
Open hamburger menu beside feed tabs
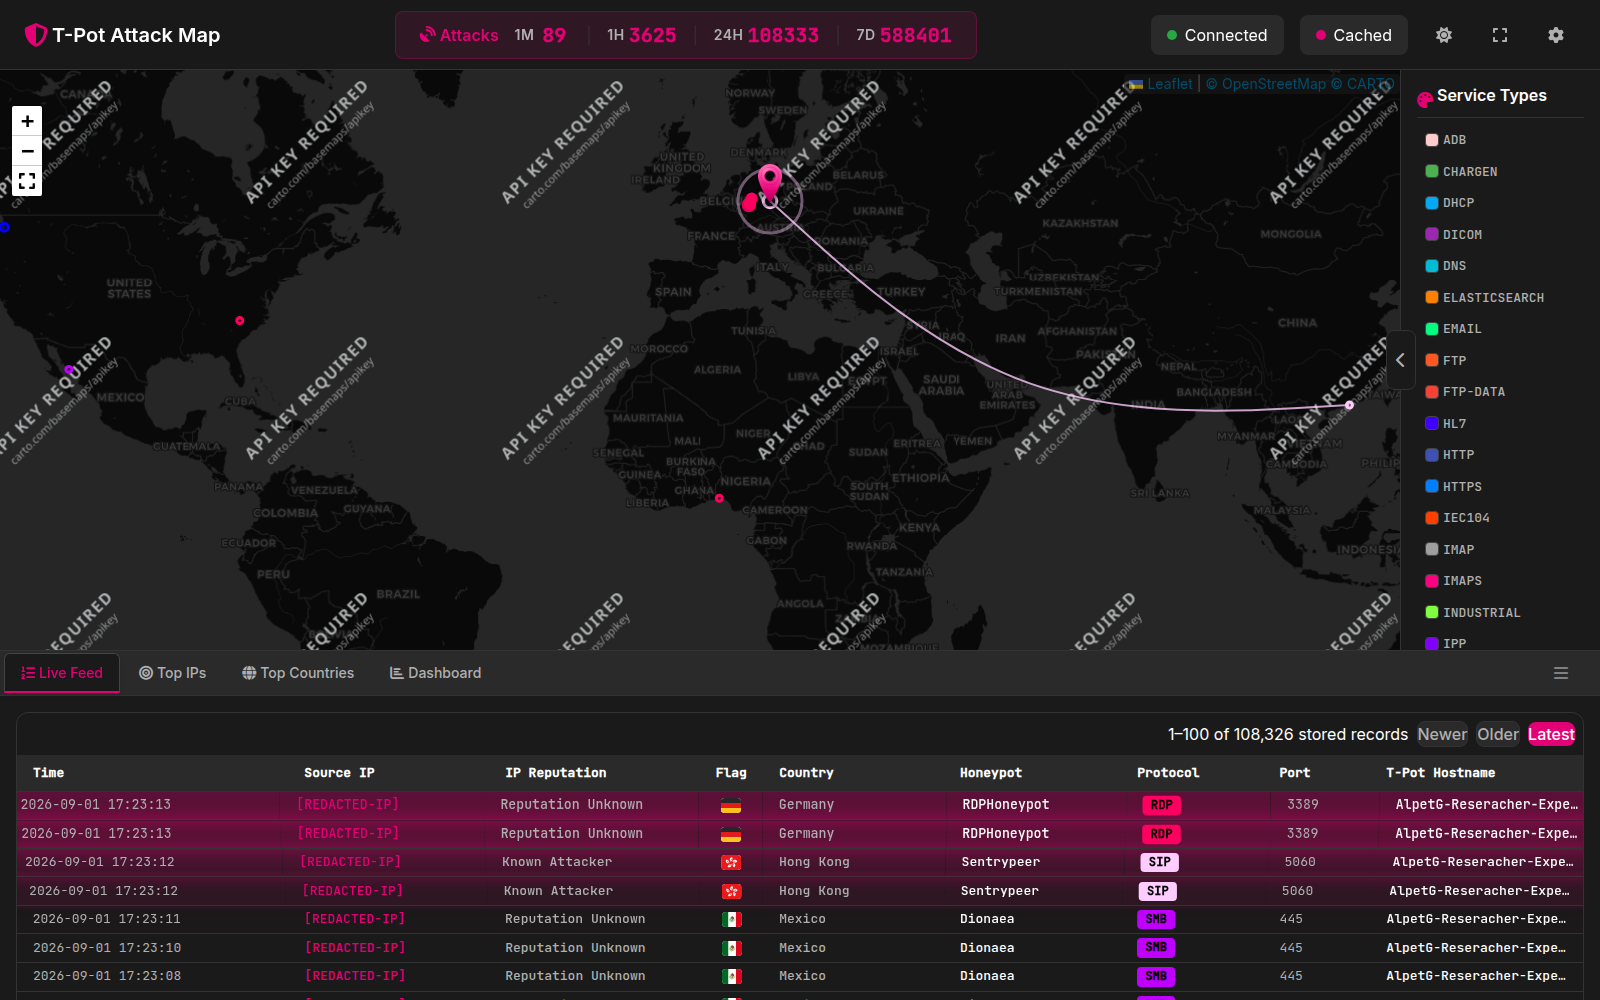point(1561,673)
